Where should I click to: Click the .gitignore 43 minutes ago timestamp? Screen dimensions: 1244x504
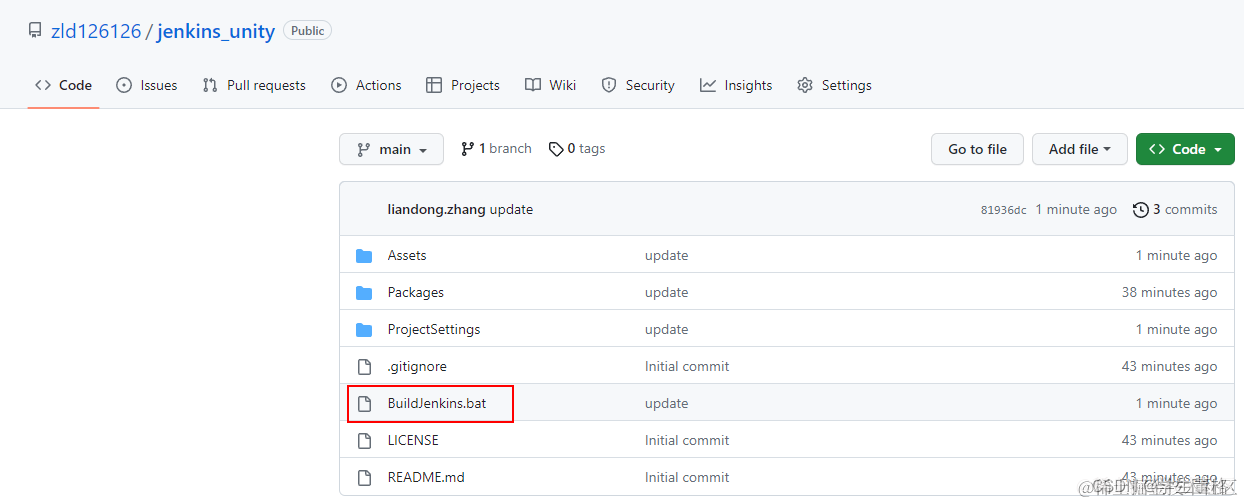(1169, 366)
